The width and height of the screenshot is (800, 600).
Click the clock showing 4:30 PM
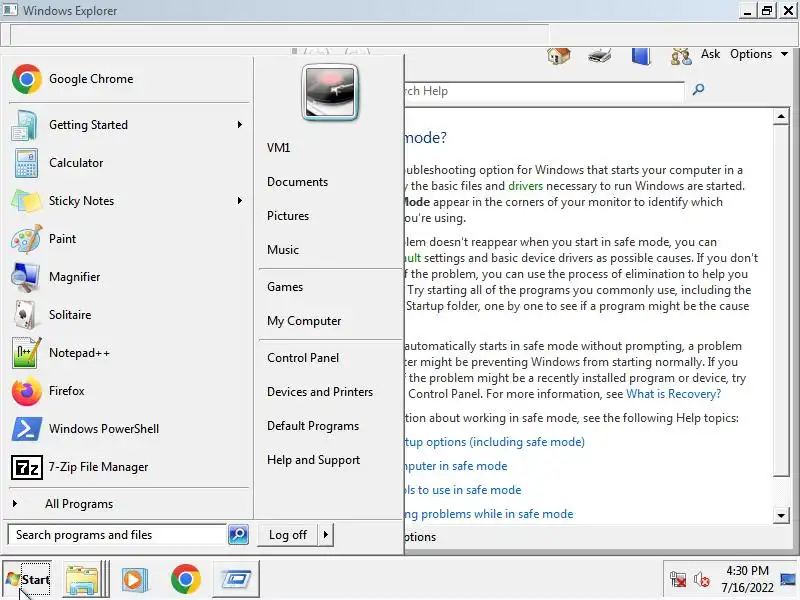tap(747, 570)
